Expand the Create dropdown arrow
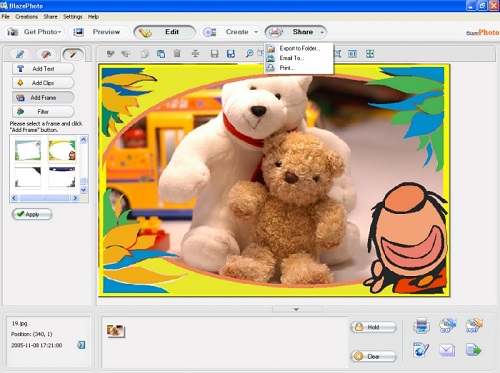This screenshot has height=373, width=500. click(x=256, y=32)
